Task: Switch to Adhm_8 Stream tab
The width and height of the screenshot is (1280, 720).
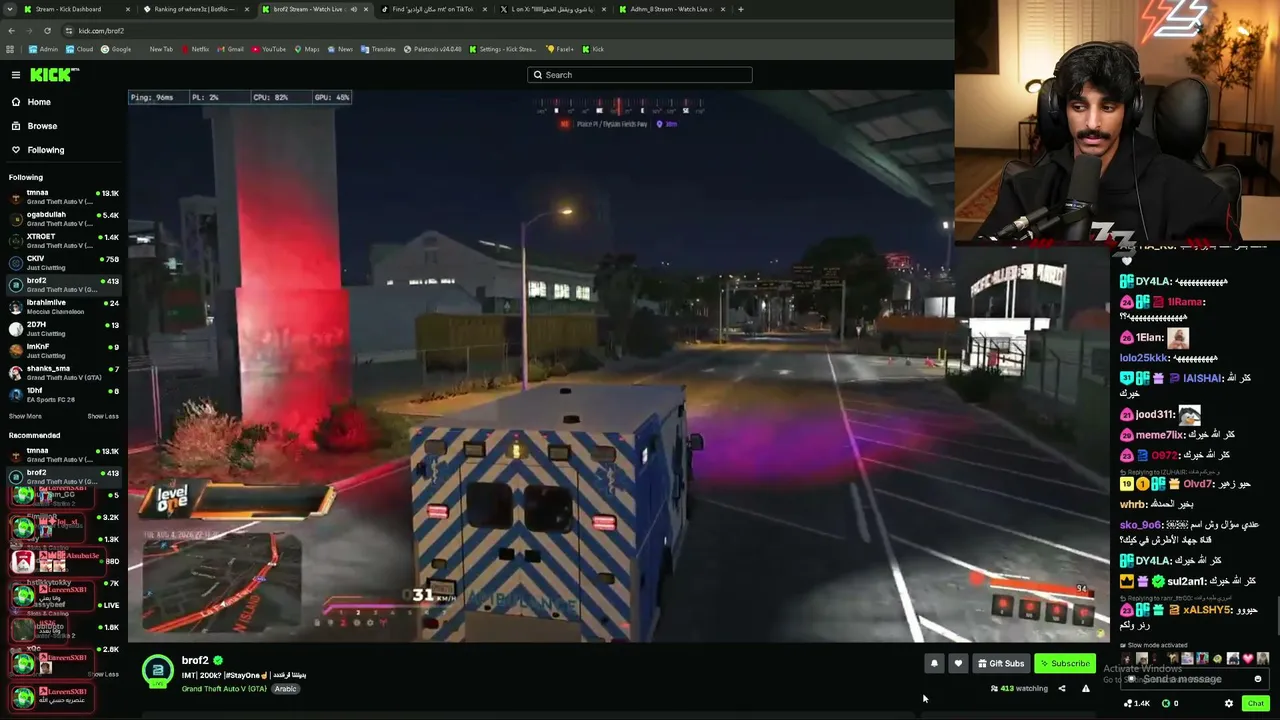Action: (x=671, y=9)
